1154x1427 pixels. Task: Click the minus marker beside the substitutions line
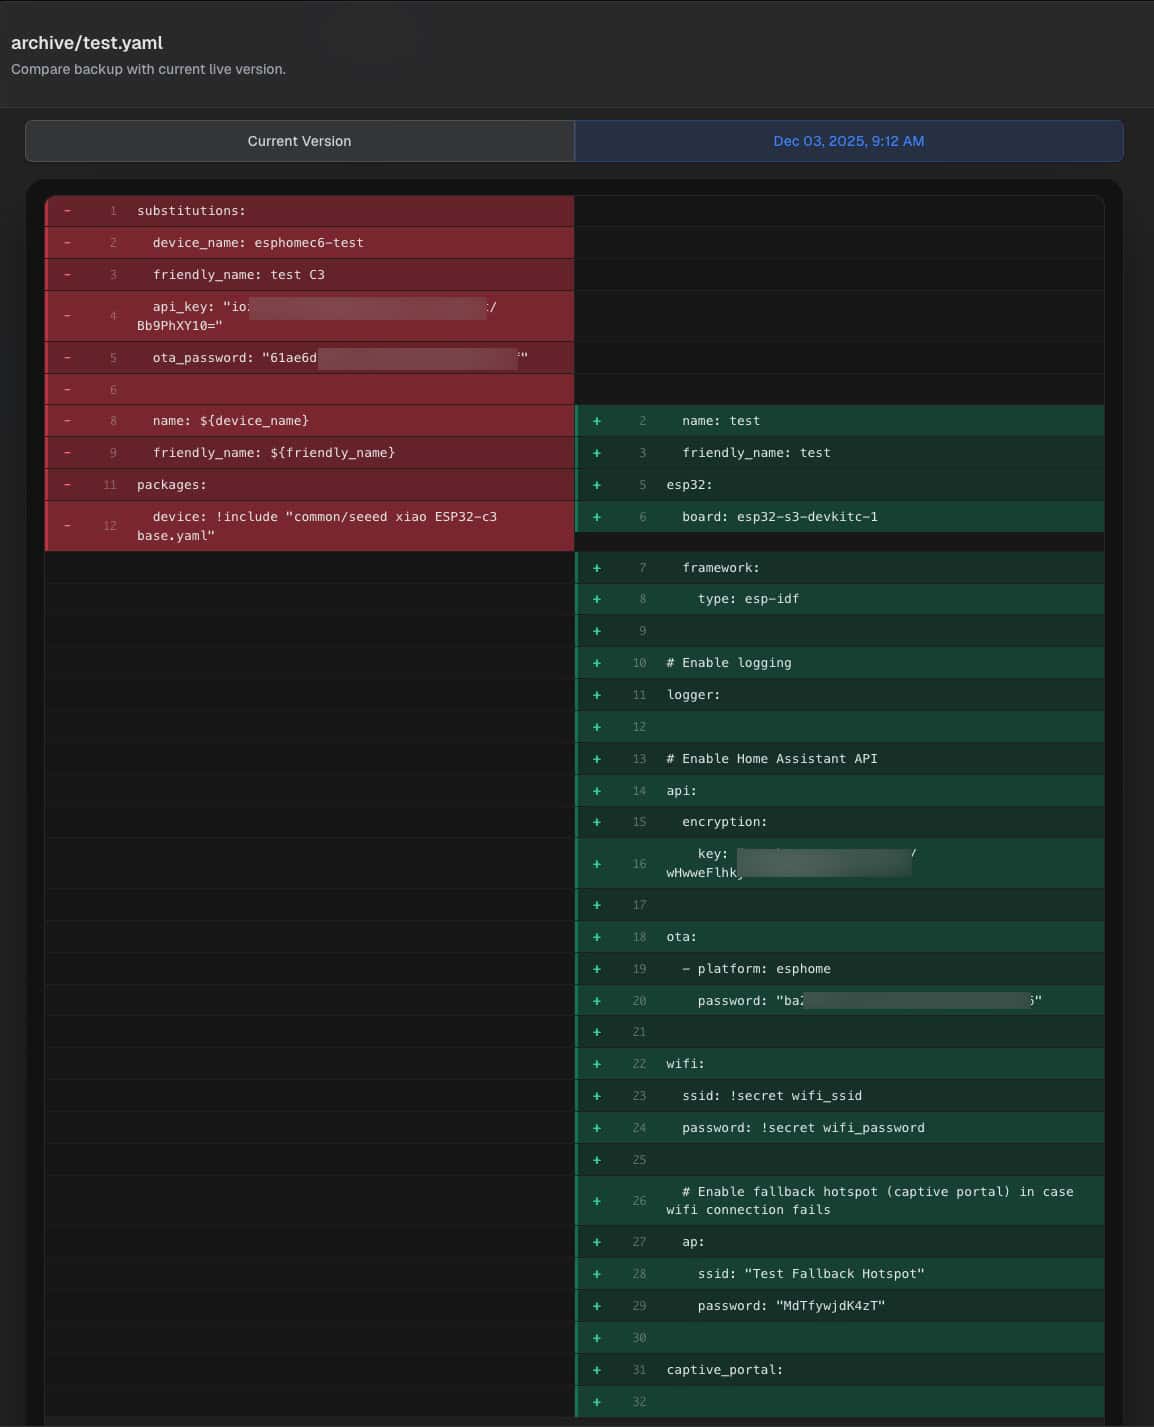67,211
